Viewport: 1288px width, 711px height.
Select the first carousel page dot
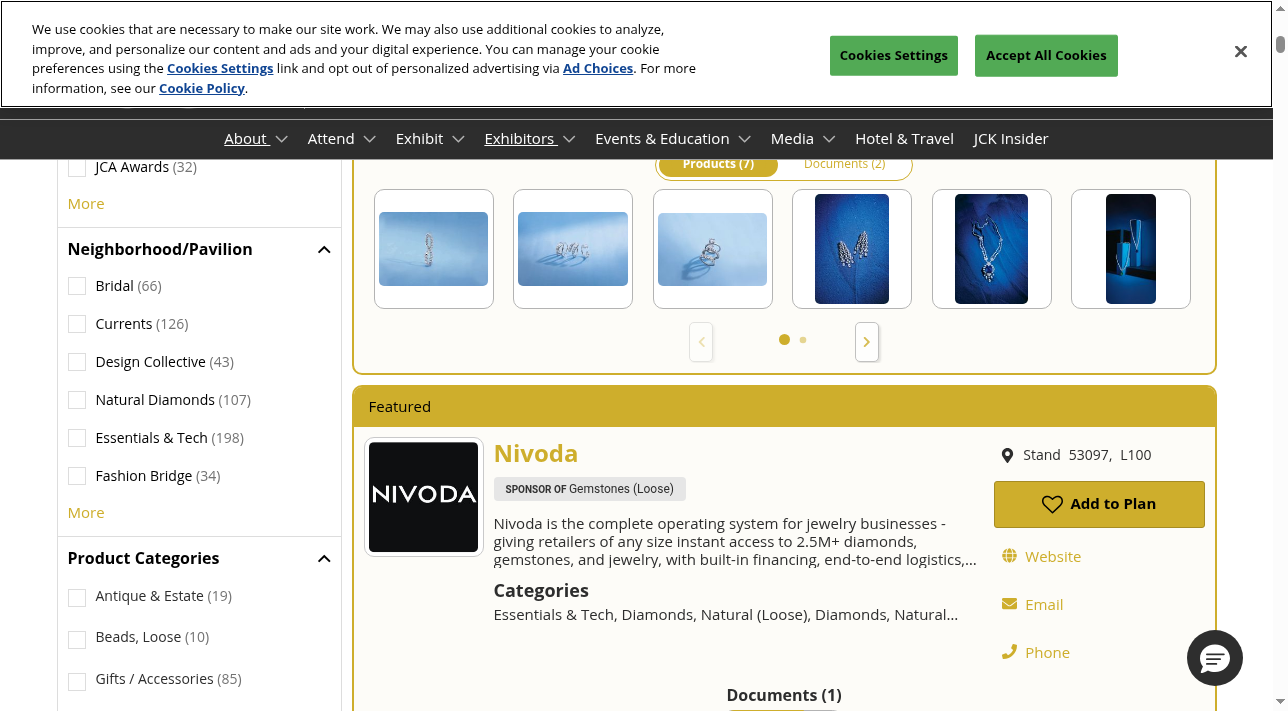click(784, 340)
